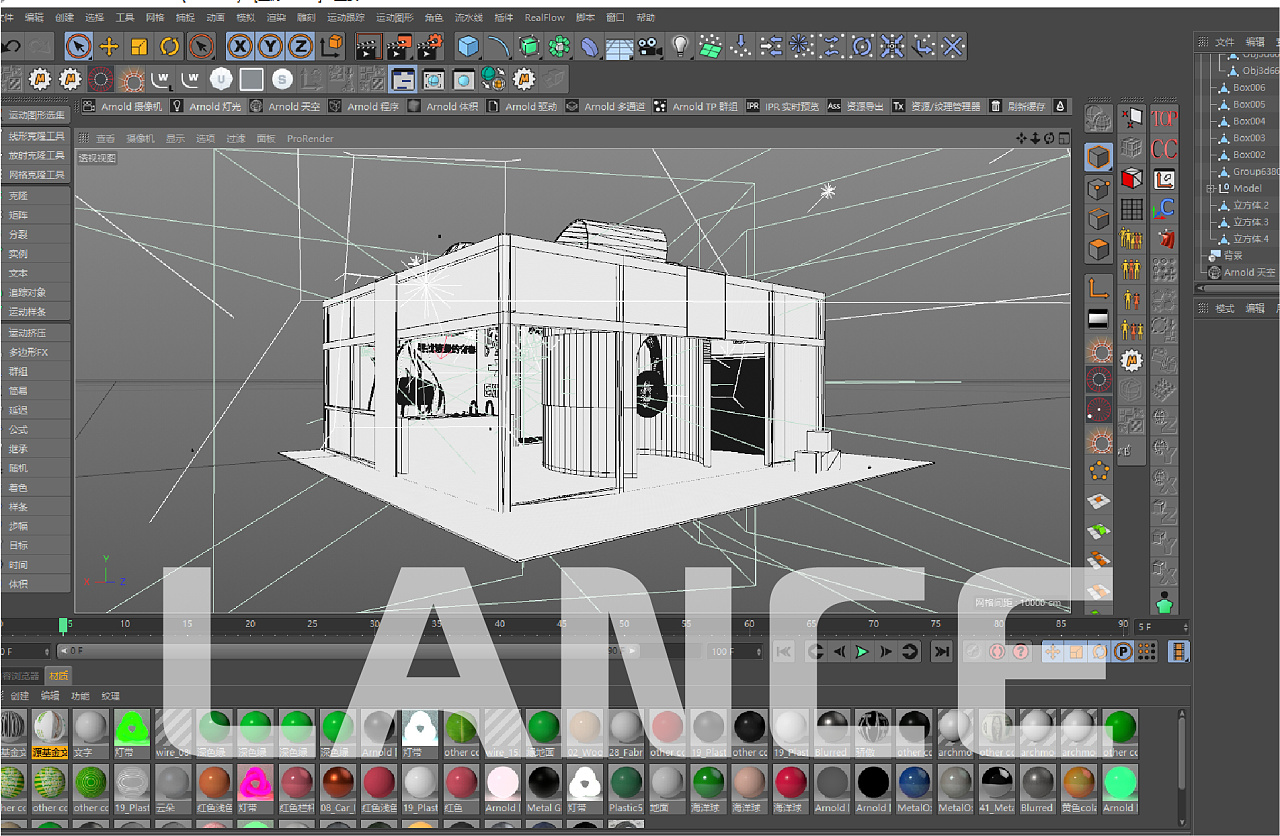Toggle parameter keyframe recording P button
This screenshot has width=1280, height=836.
[1123, 652]
